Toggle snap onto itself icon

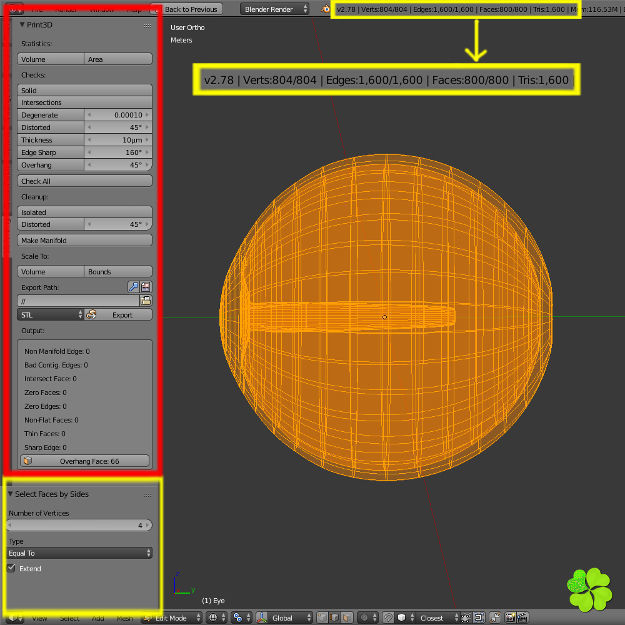pyautogui.click(x=466, y=618)
